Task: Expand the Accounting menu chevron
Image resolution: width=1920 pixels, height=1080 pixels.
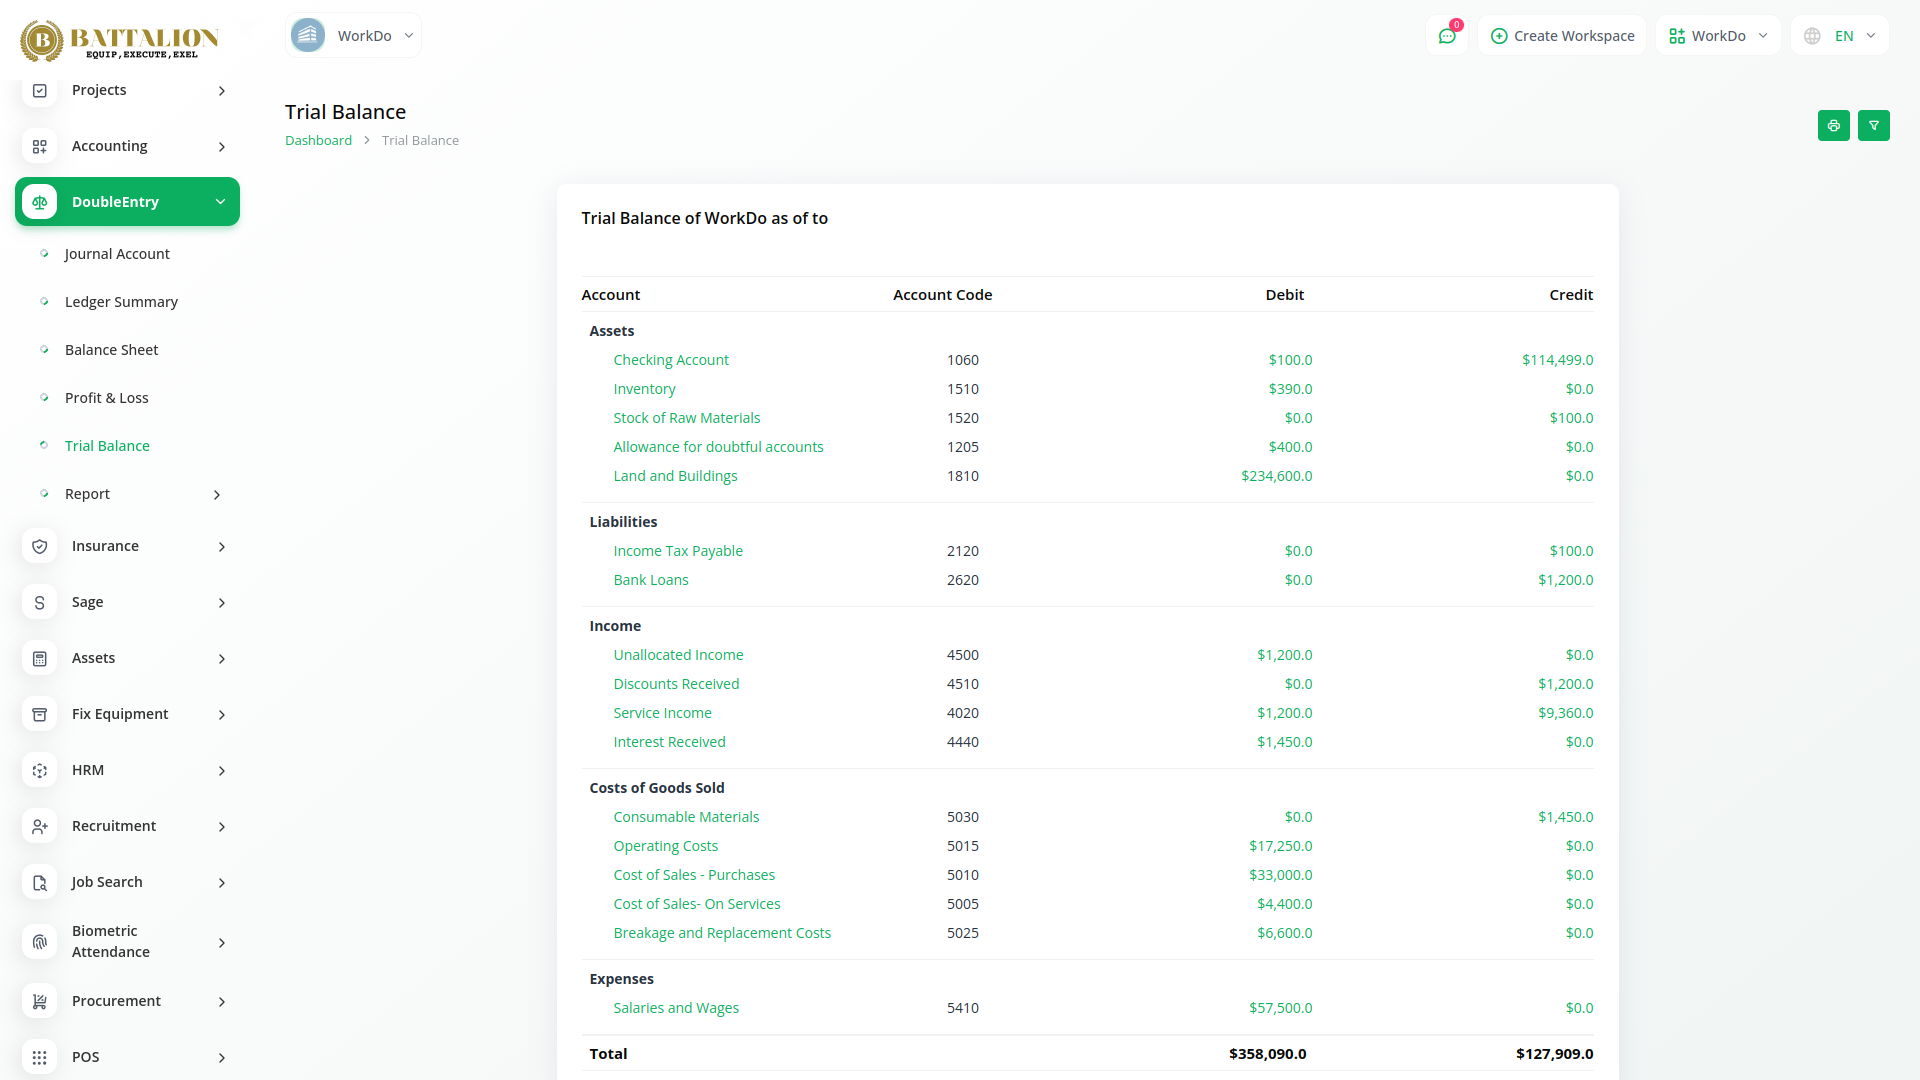Action: 222,147
